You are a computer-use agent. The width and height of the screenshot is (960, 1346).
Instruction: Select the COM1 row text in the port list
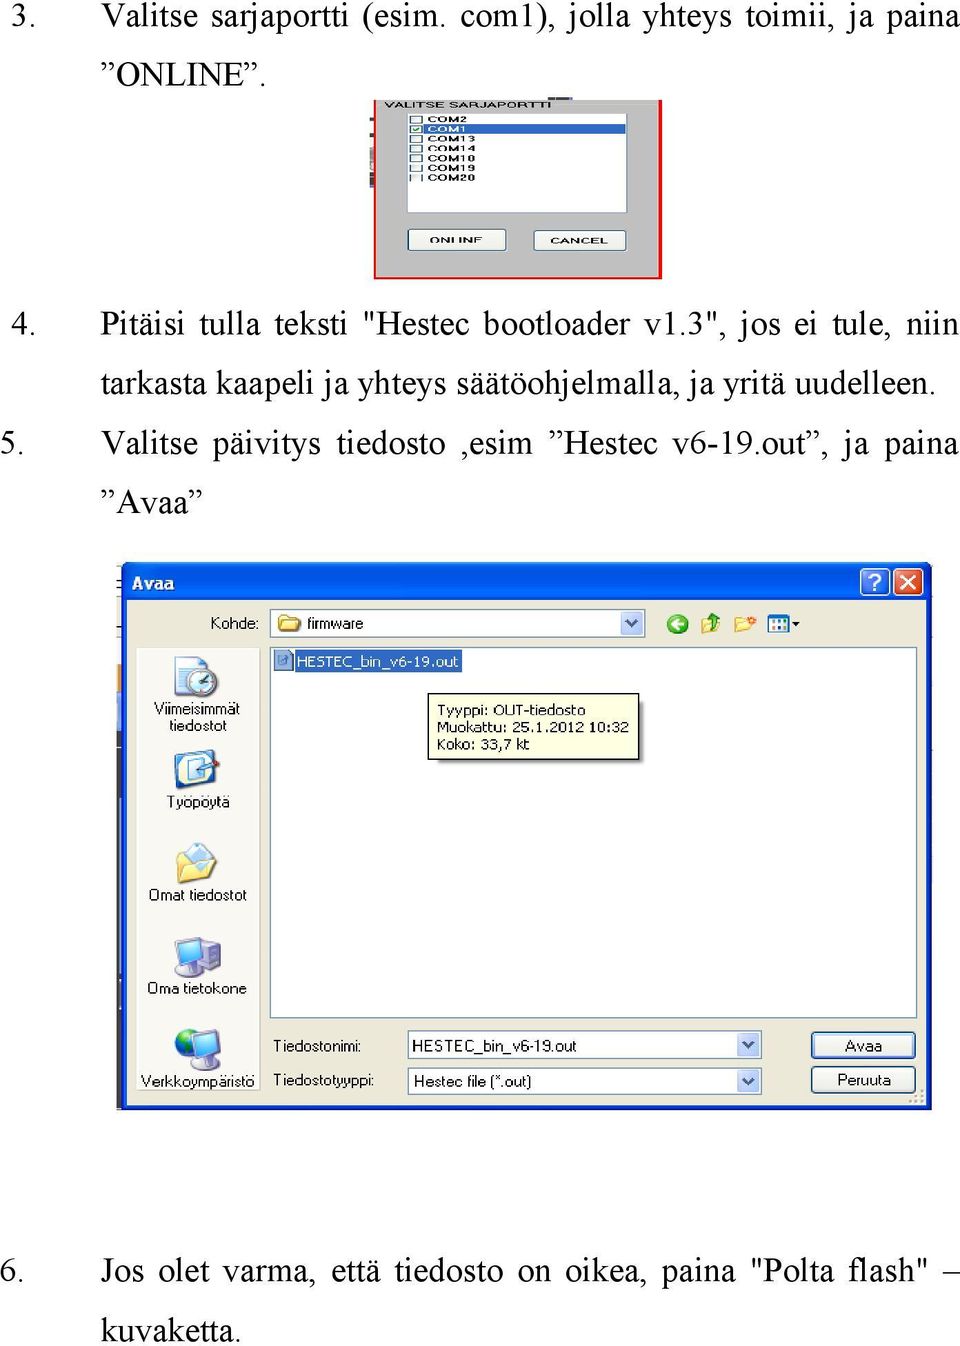point(447,129)
